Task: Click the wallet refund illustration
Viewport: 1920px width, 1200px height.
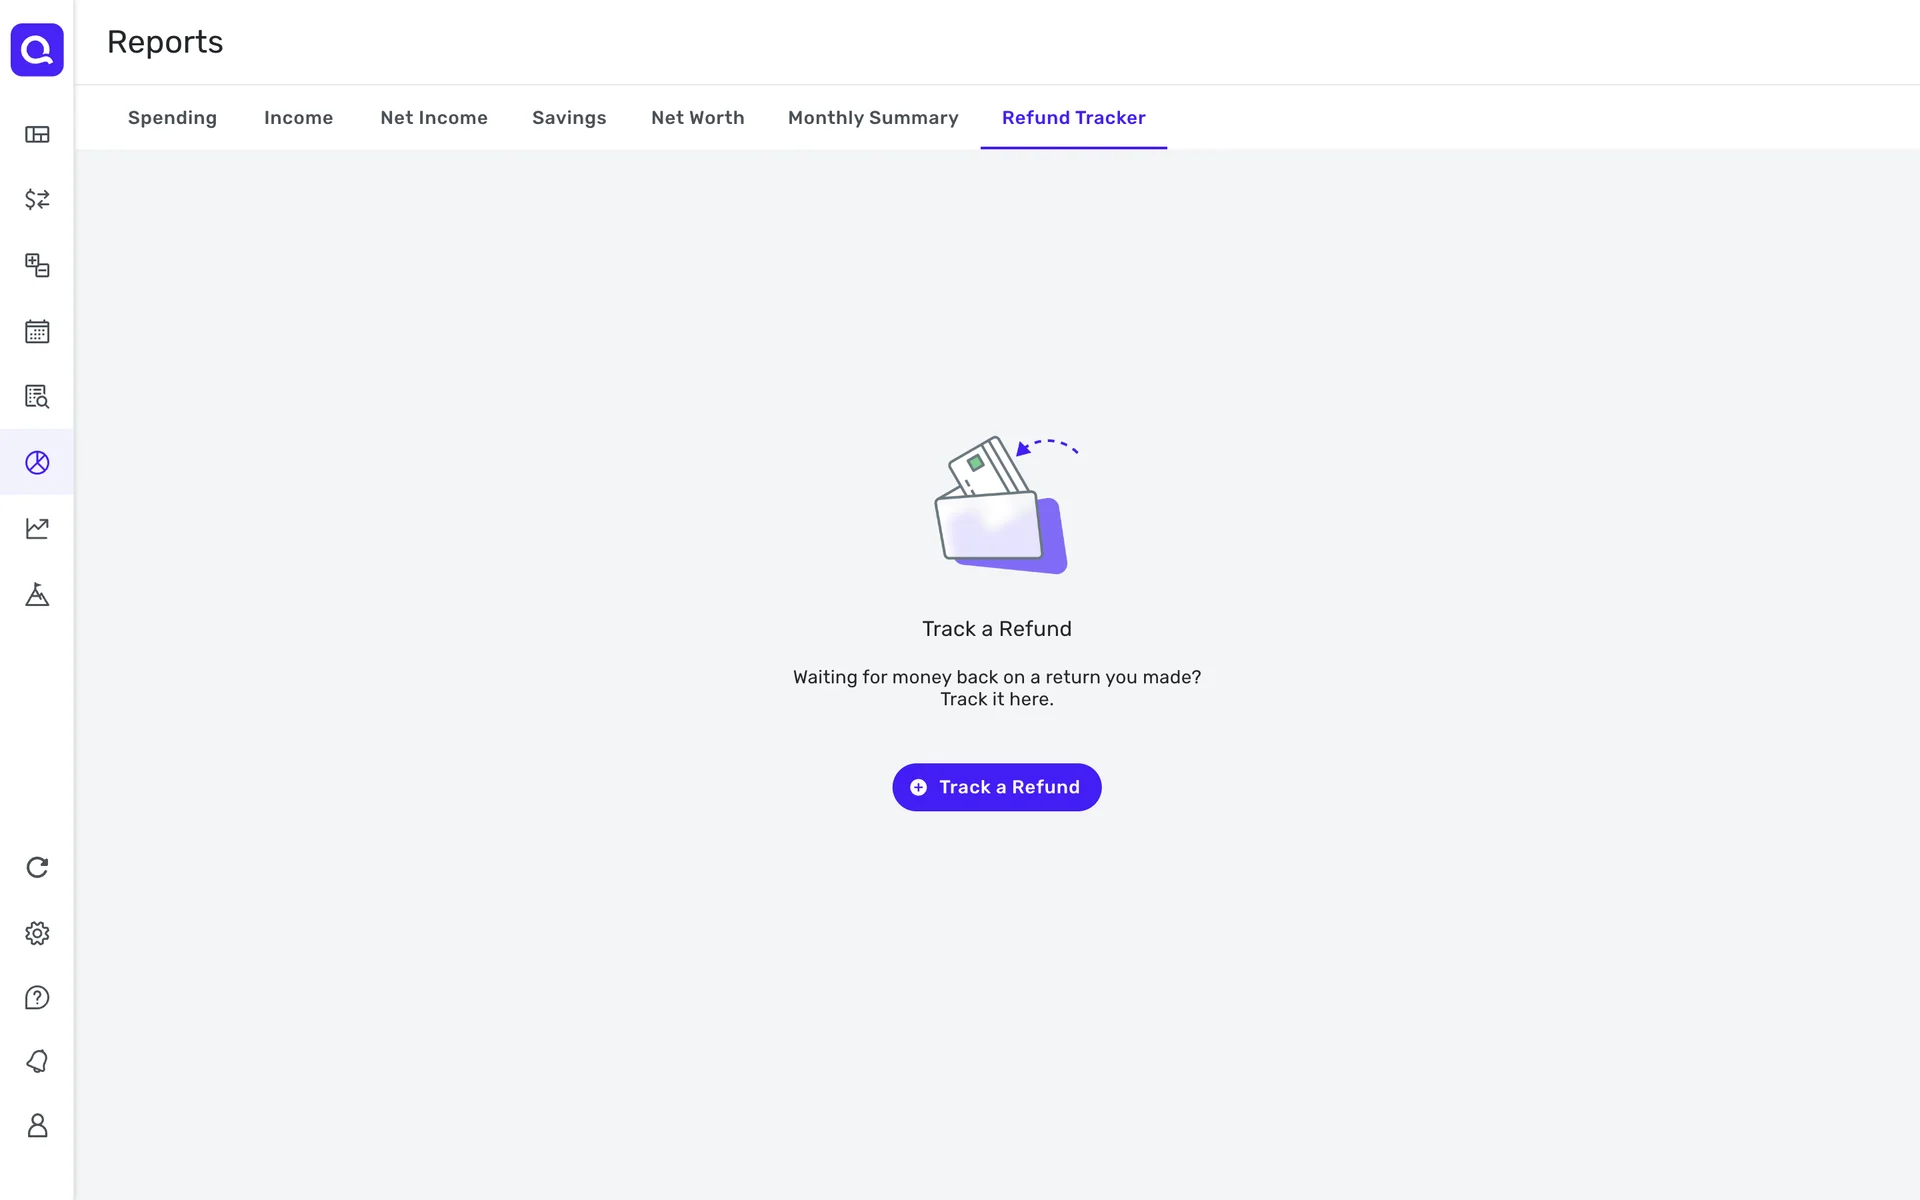Action: click(x=1000, y=506)
